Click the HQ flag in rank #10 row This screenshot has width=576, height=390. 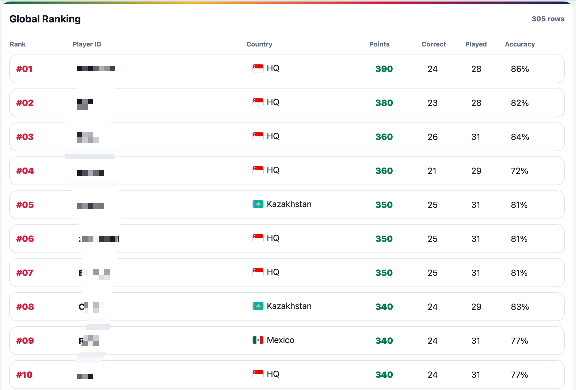click(x=258, y=374)
